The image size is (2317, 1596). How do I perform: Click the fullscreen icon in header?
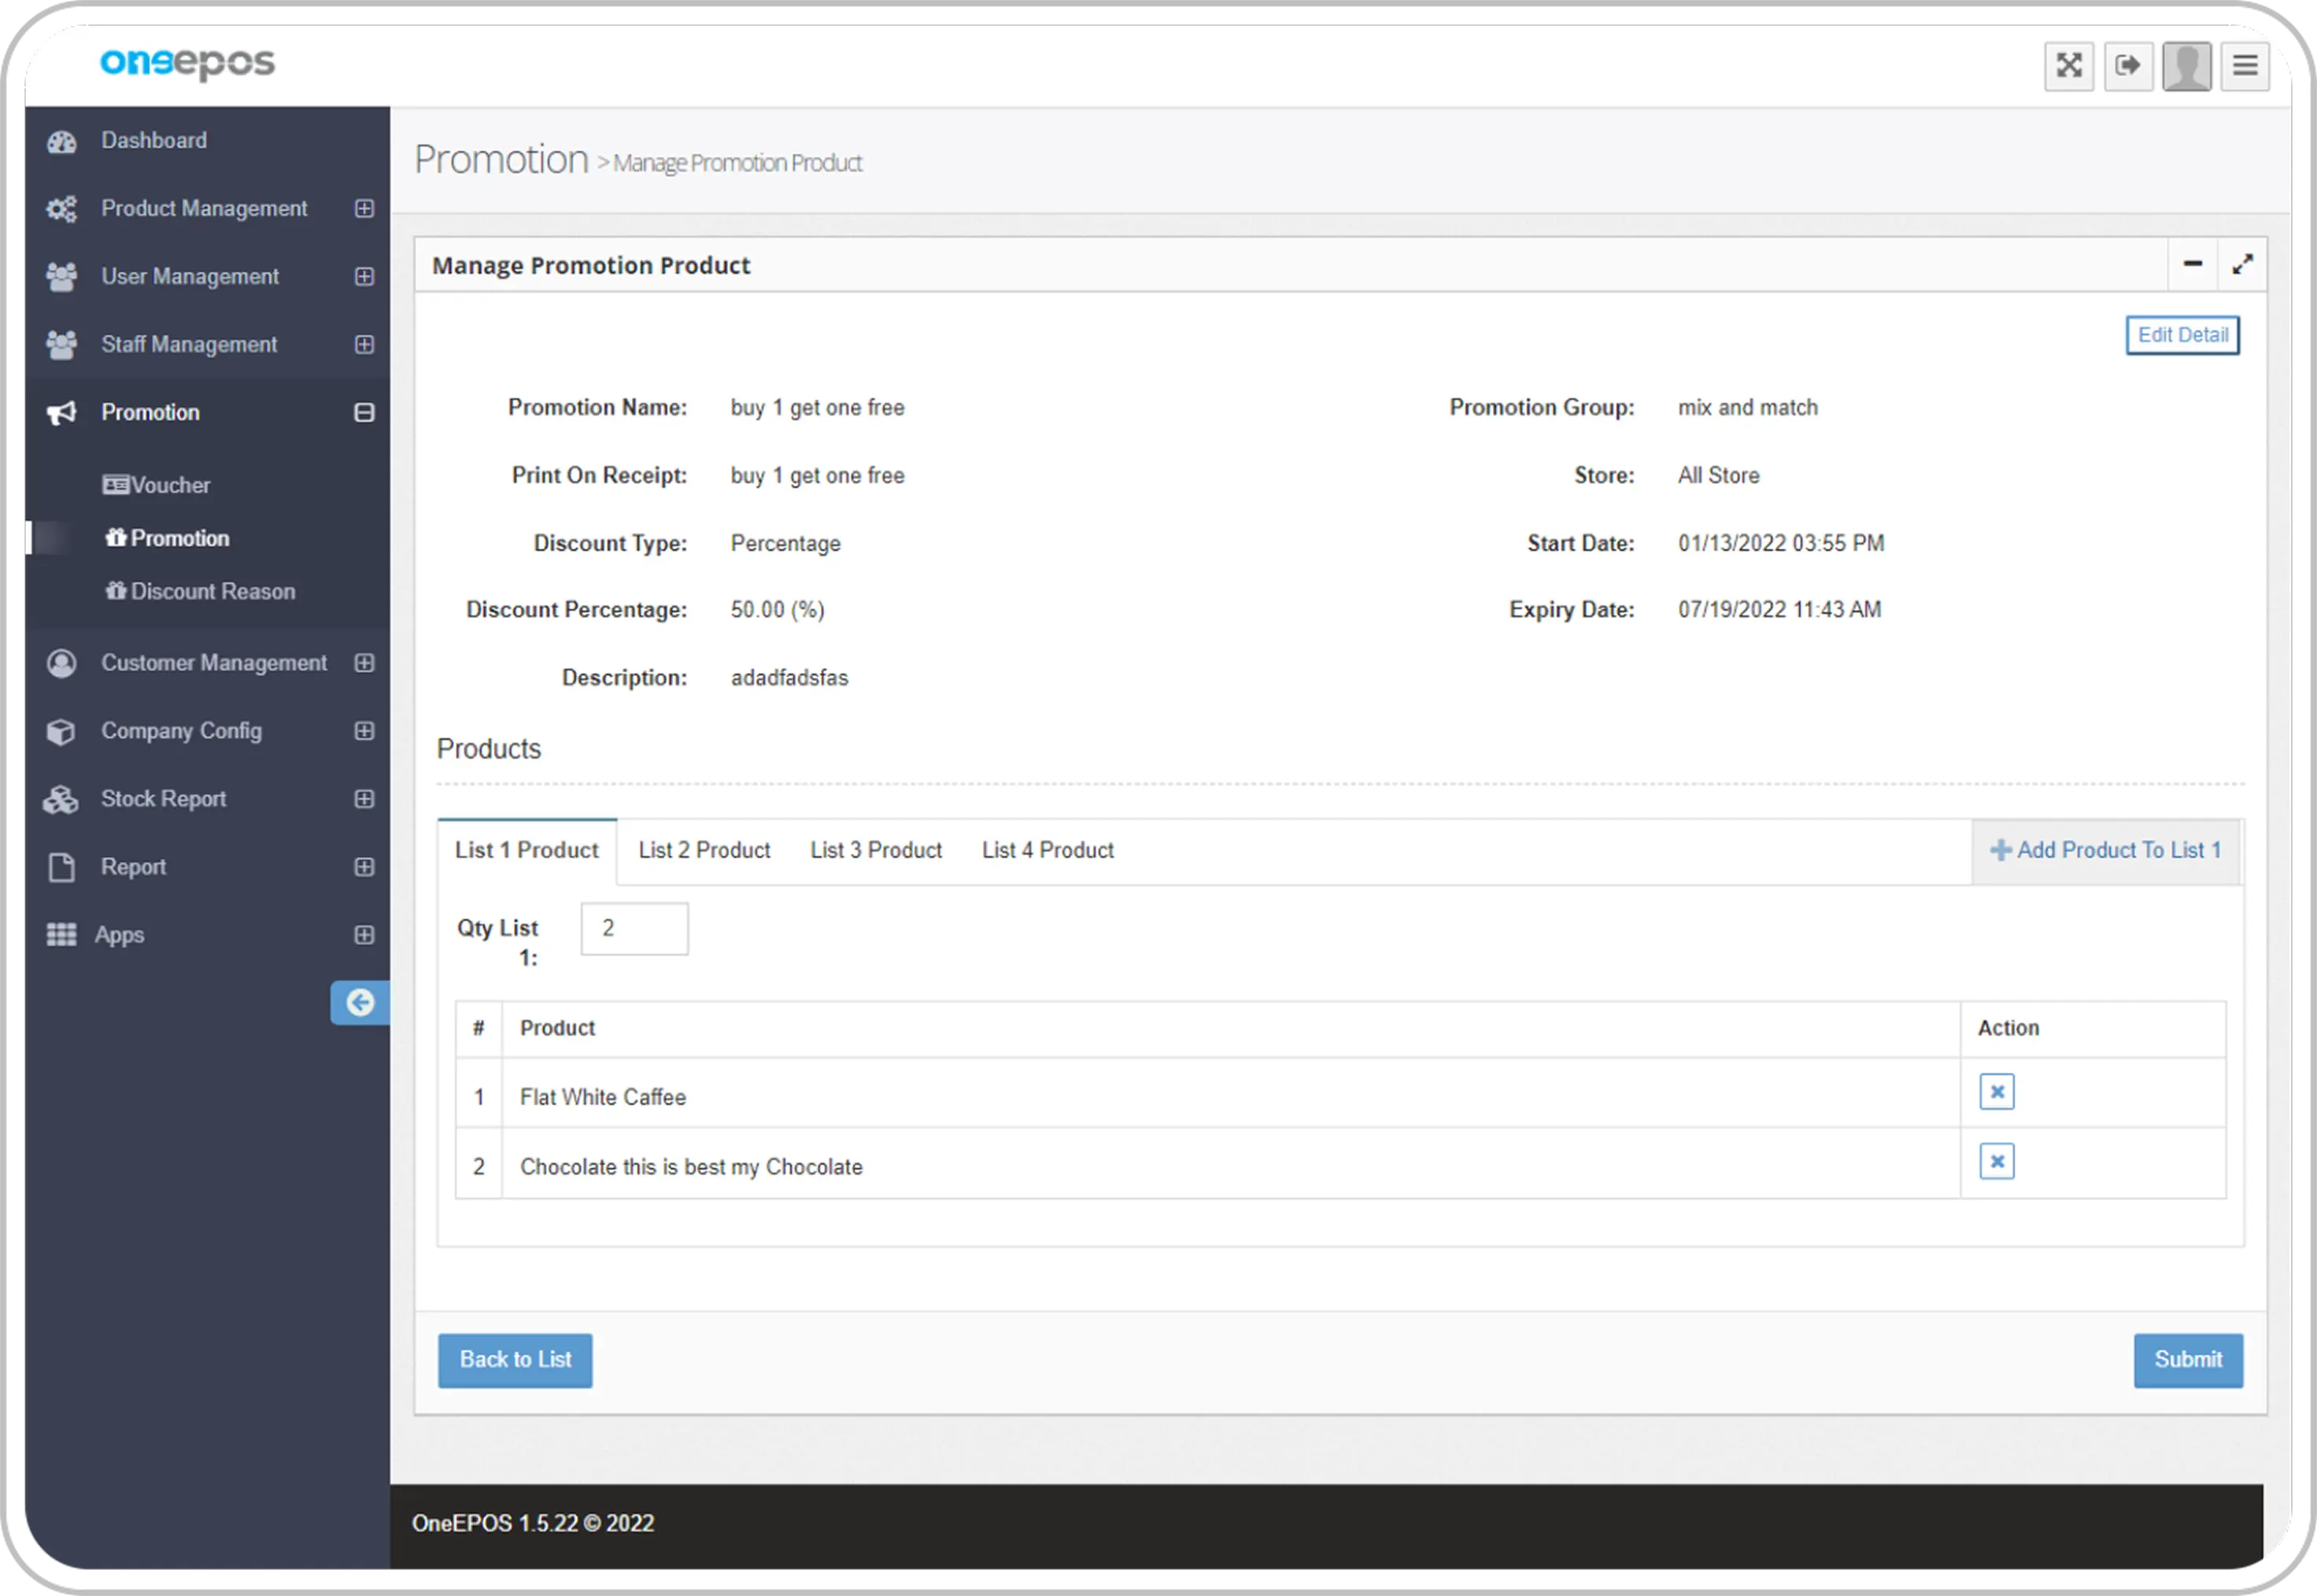[x=2068, y=66]
